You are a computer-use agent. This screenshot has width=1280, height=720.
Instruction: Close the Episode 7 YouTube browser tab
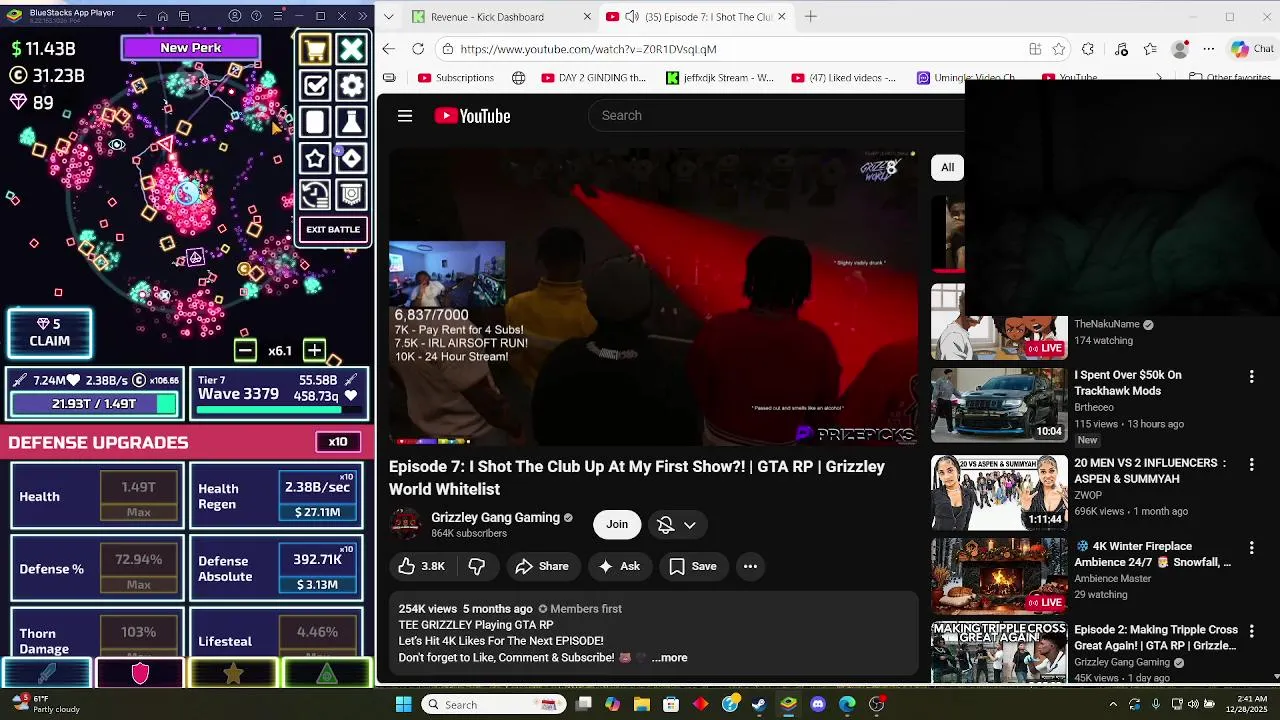tap(782, 17)
